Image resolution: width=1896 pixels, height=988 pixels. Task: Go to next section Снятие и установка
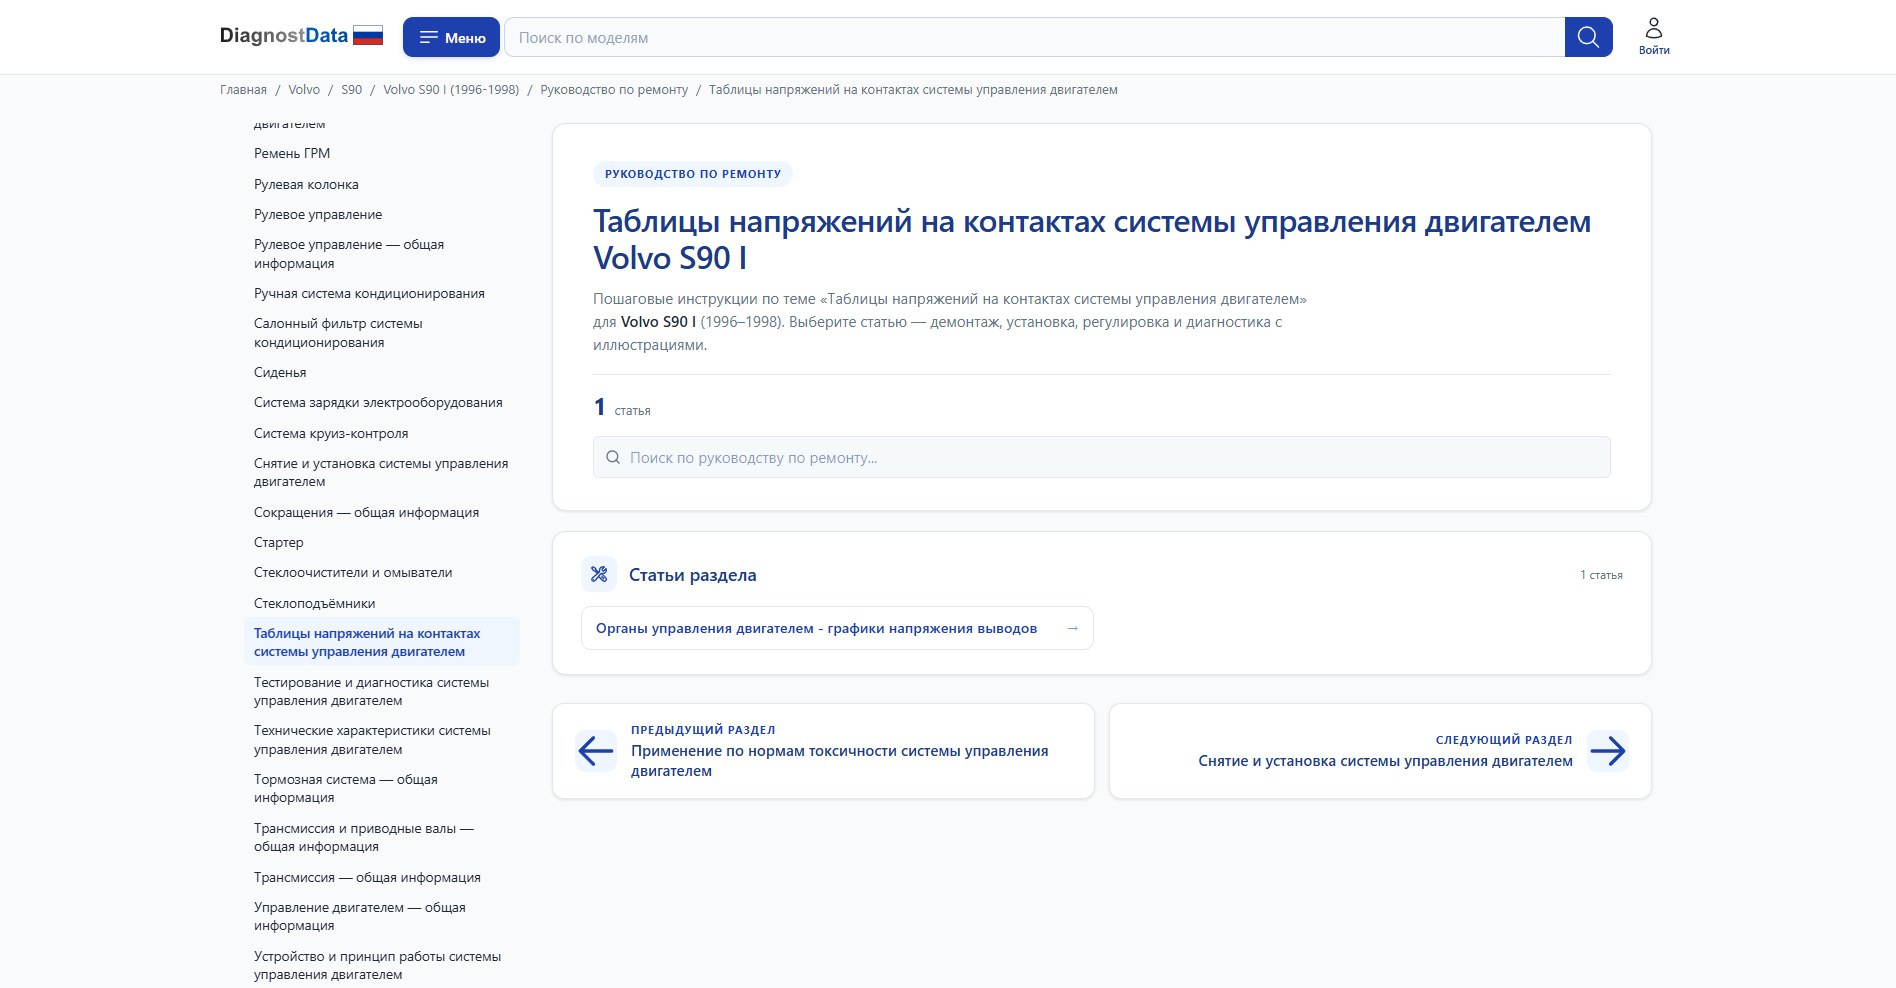pyautogui.click(x=1380, y=751)
